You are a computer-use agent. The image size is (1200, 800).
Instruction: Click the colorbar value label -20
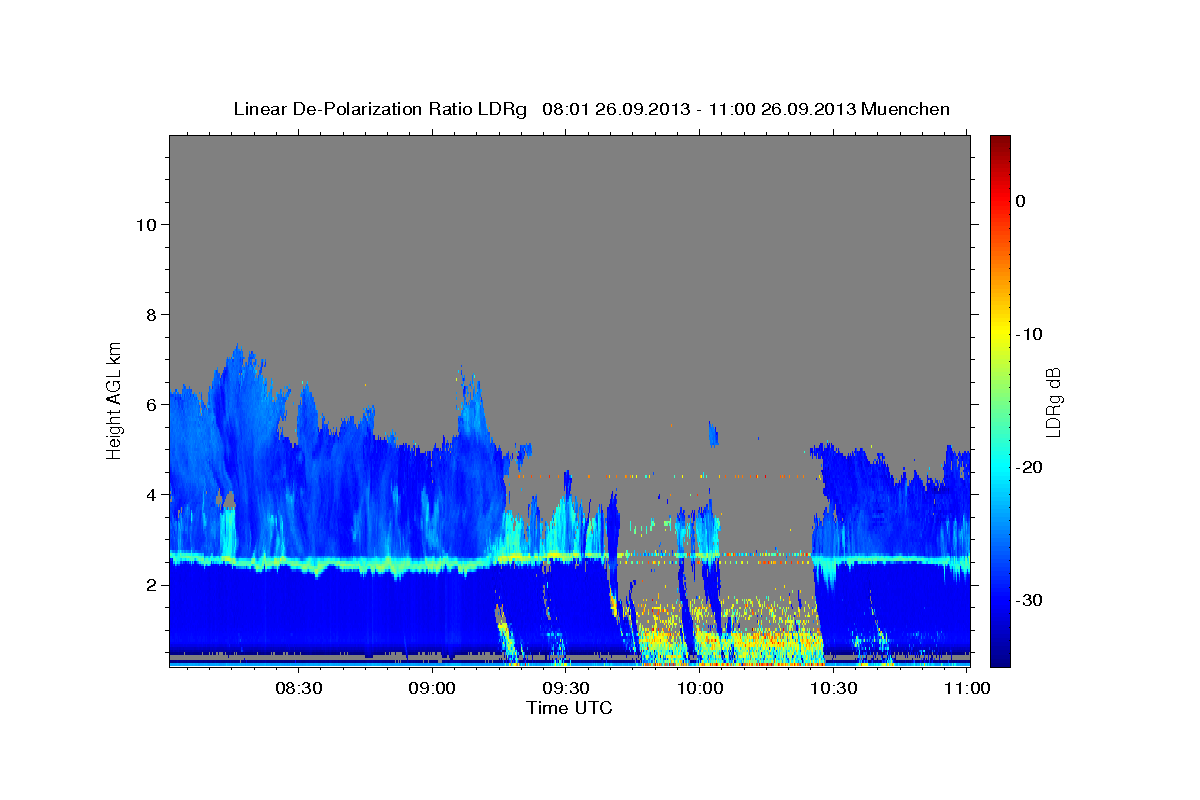(x=1029, y=467)
